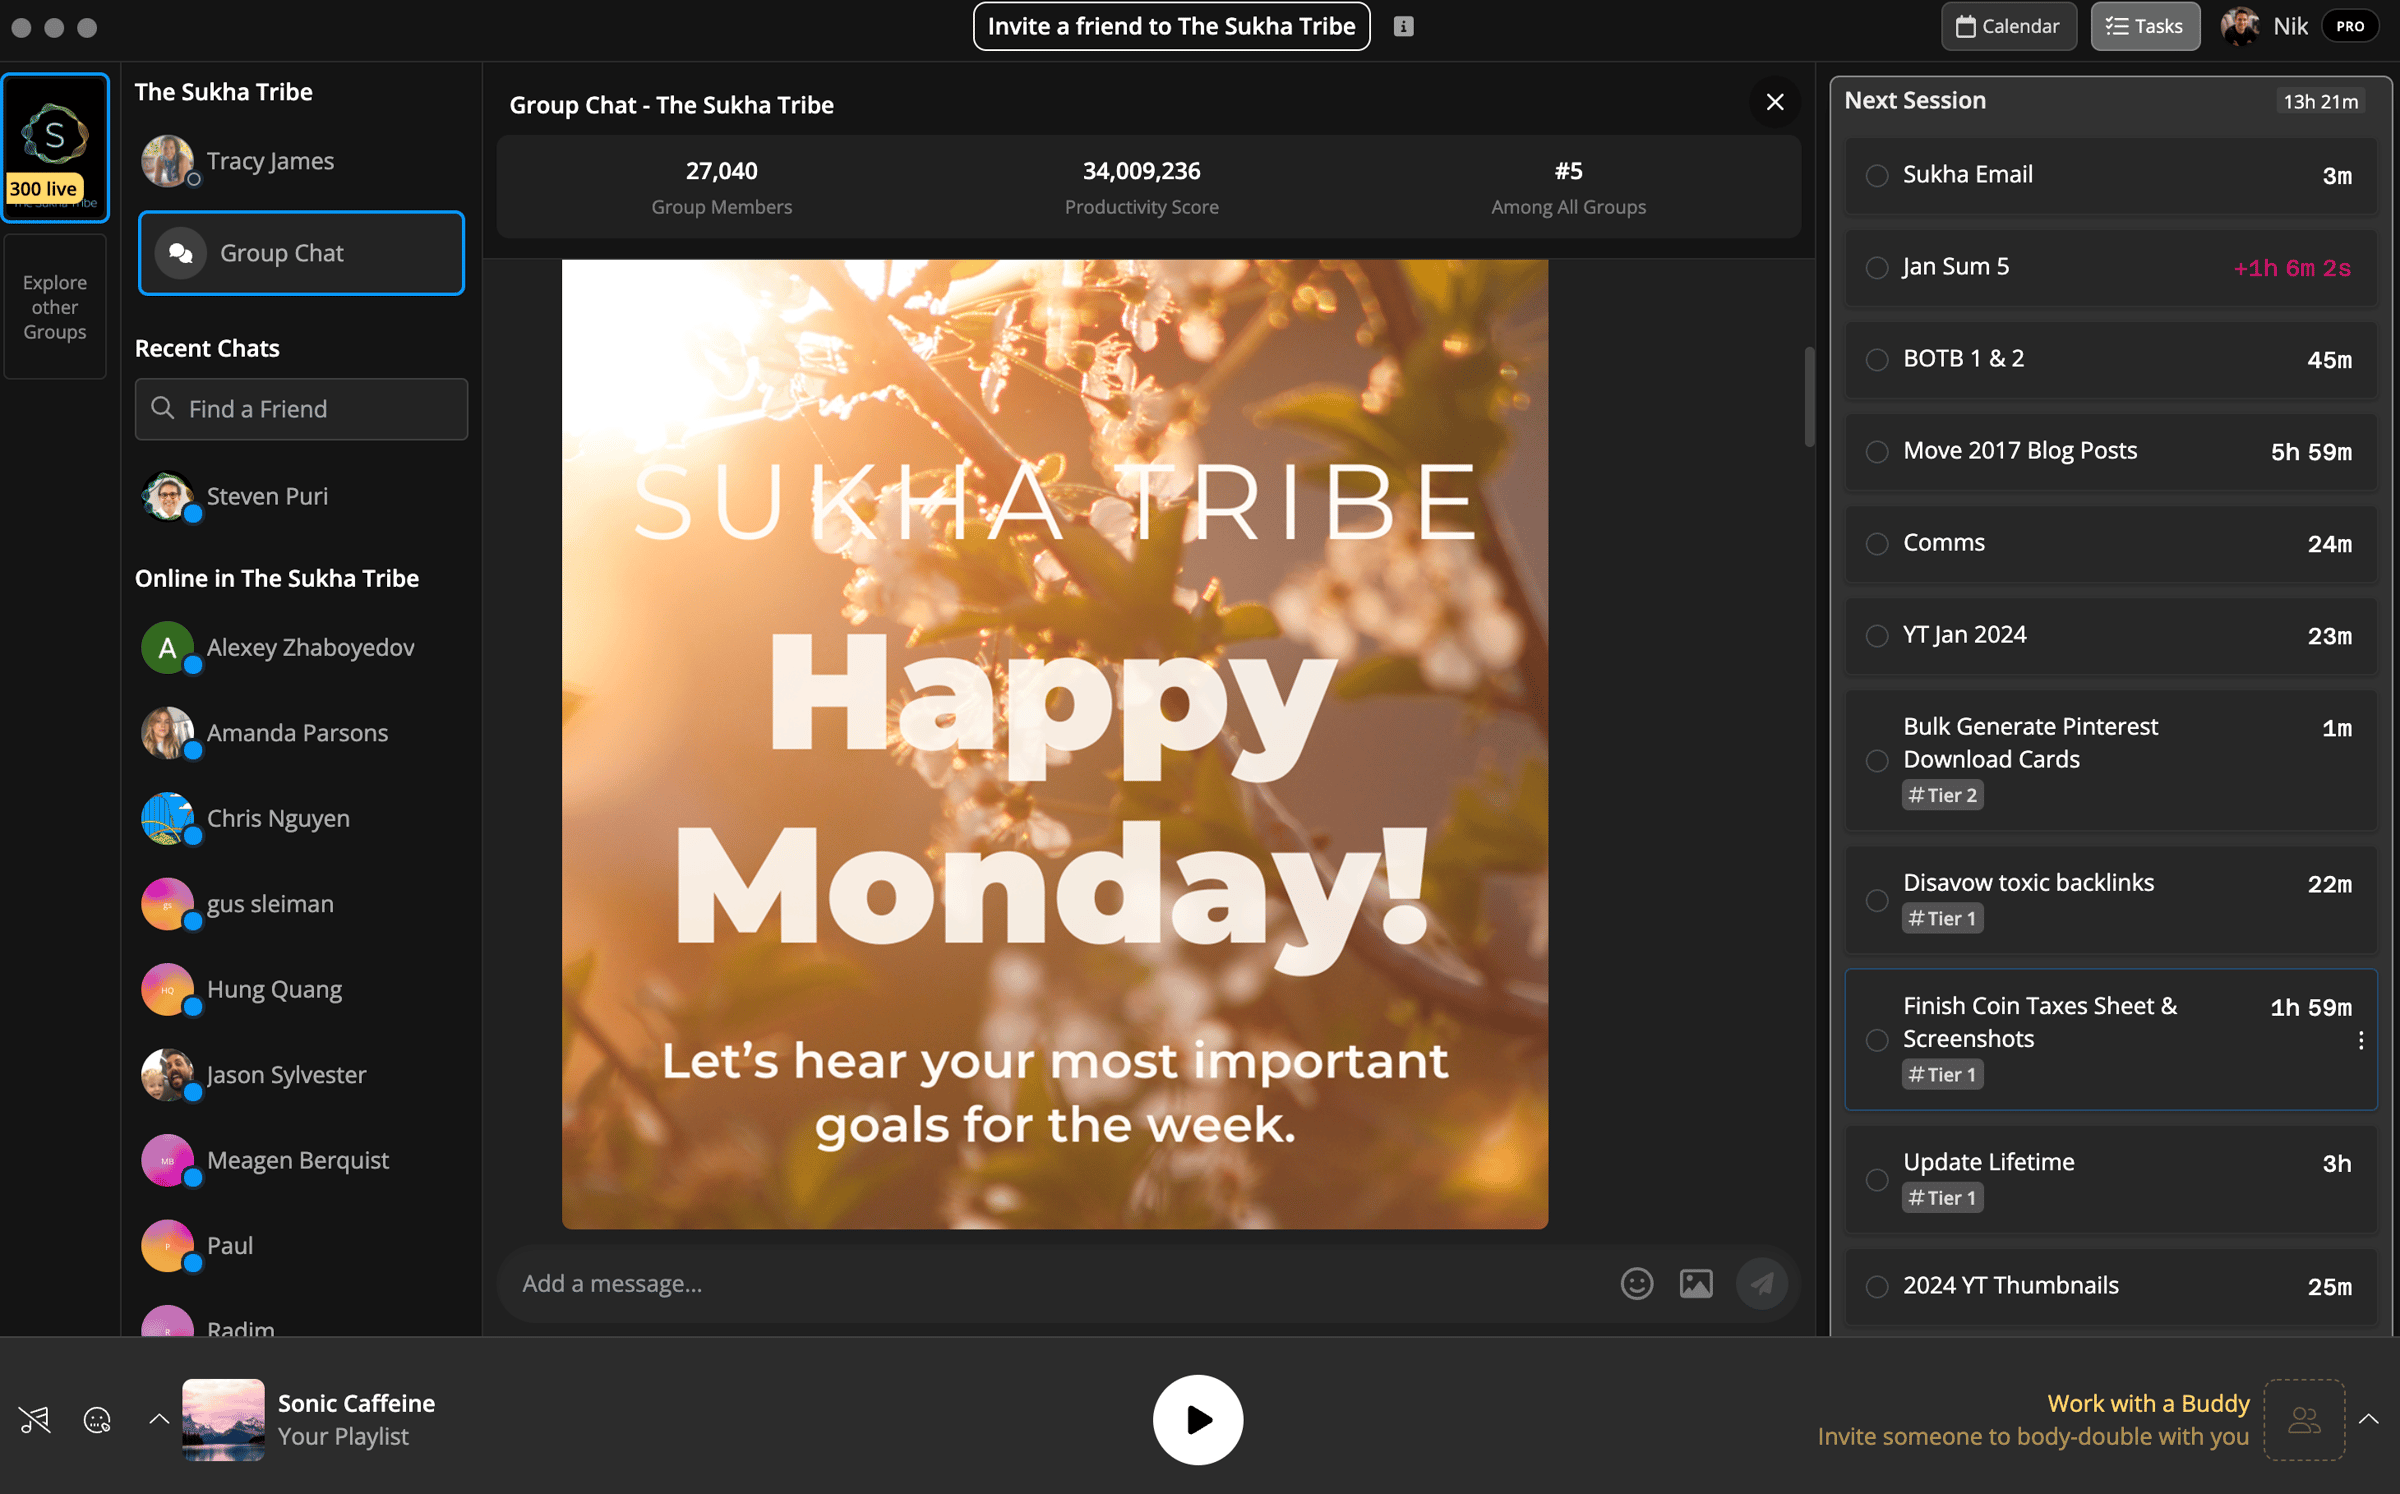Close the group chat panel with X
The image size is (2400, 1494).
click(1775, 102)
